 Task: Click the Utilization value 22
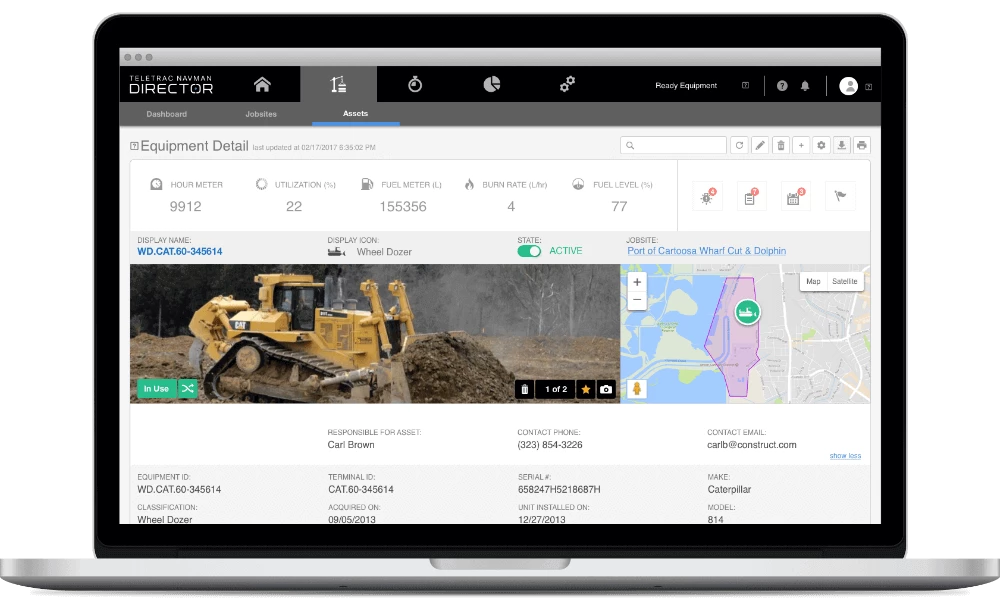[x=294, y=207]
